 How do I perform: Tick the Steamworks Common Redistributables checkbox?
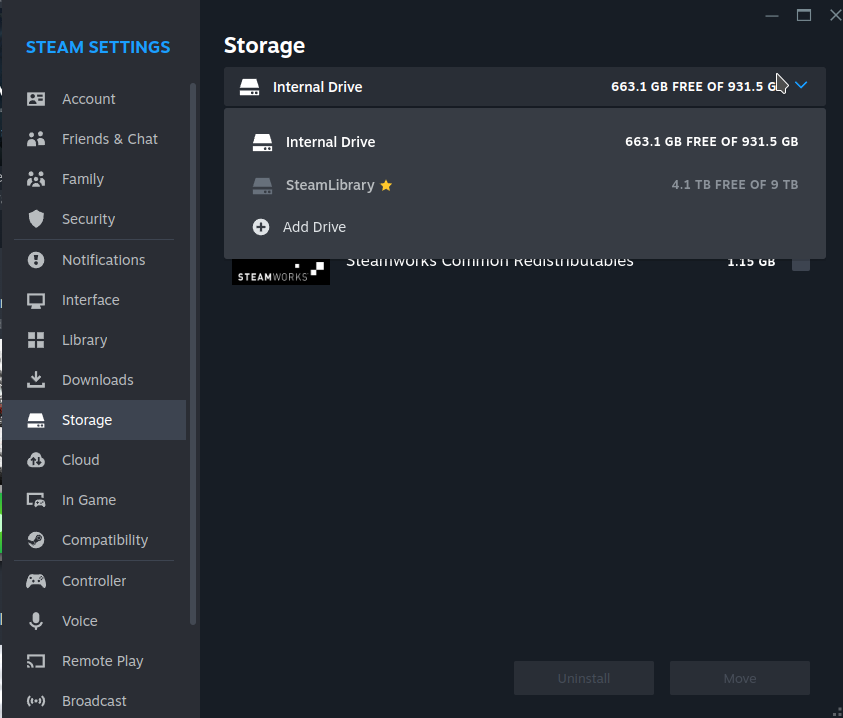coord(801,263)
